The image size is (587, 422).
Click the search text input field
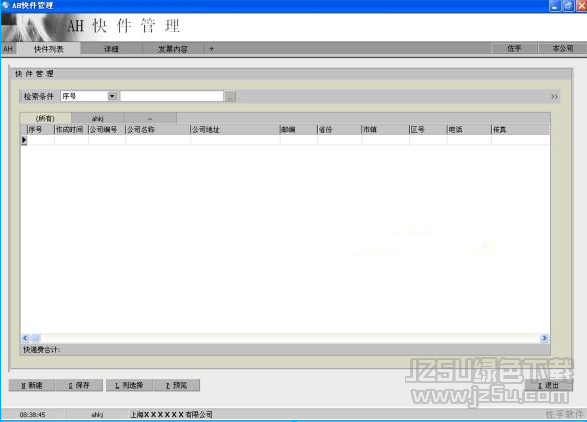(171, 96)
